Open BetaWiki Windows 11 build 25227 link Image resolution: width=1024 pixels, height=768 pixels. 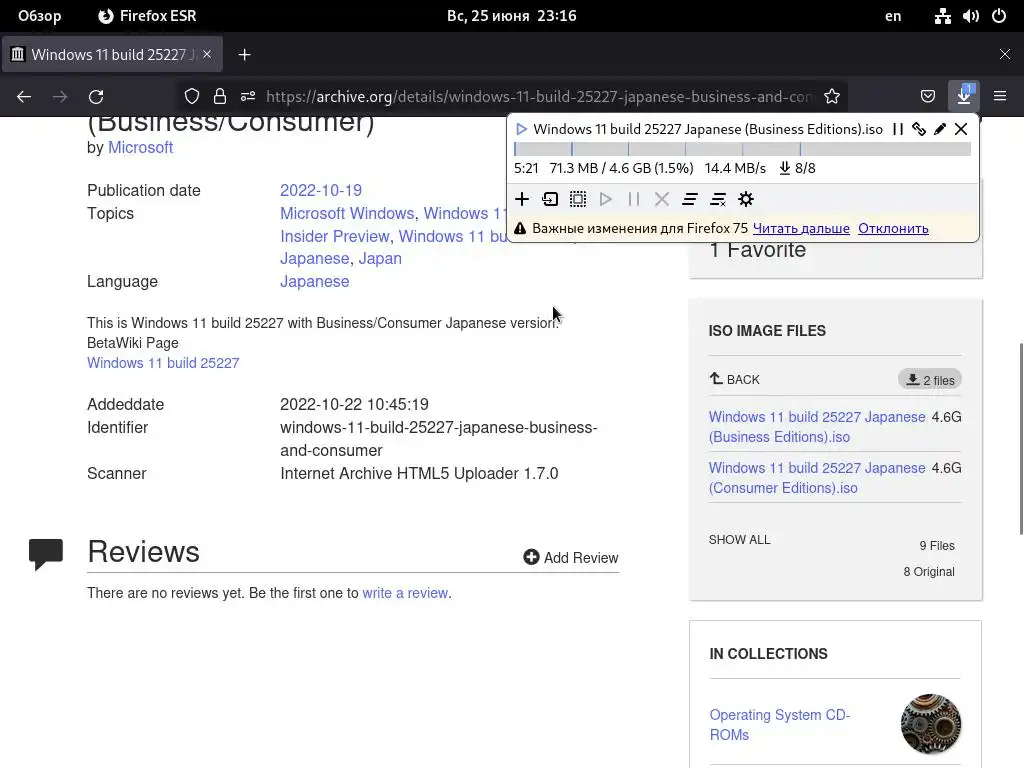tap(163, 363)
